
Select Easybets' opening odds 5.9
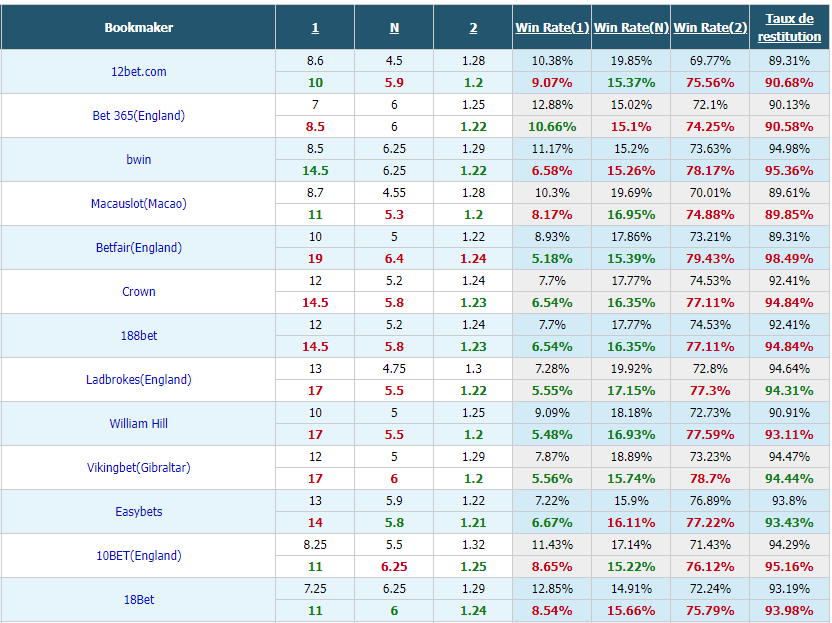pos(394,501)
